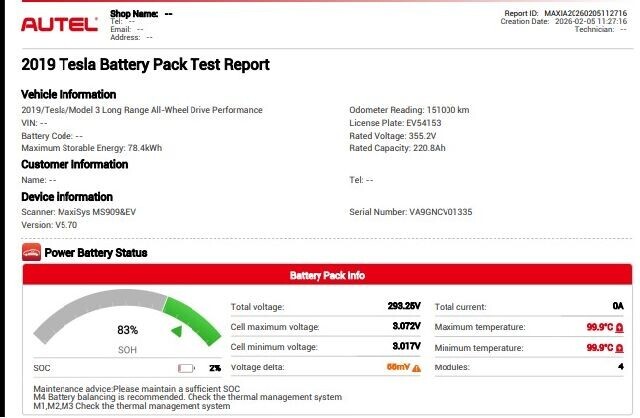The height and width of the screenshot is (418, 640).
Task: Click the SOH gauge green pointer
Action: point(177,331)
